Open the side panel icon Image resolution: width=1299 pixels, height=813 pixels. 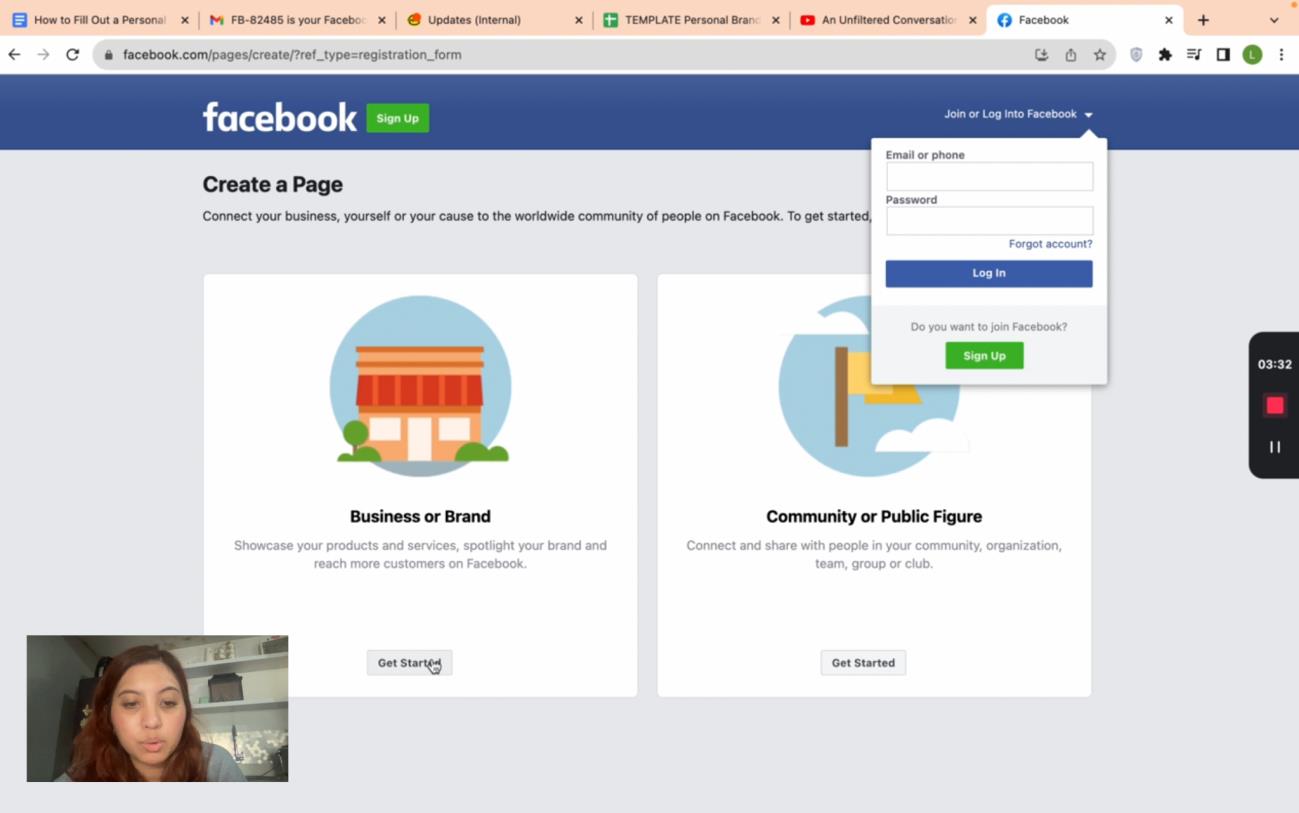pyautogui.click(x=1223, y=55)
